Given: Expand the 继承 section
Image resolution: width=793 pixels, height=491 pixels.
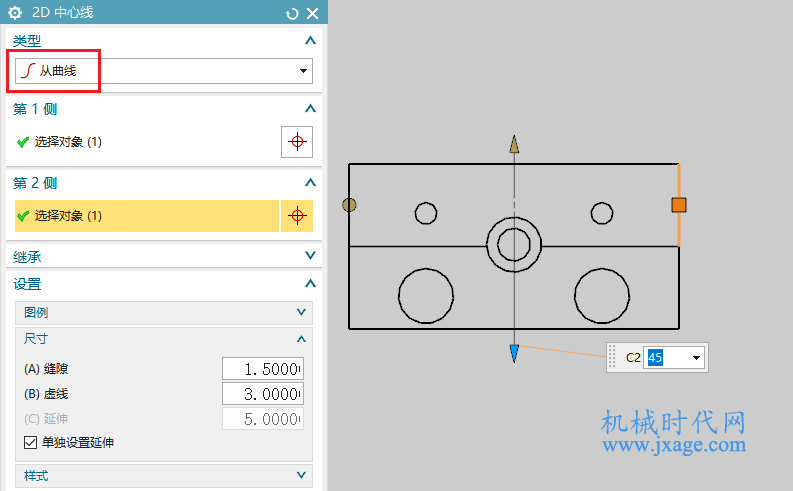Looking at the screenshot, I should pos(311,255).
